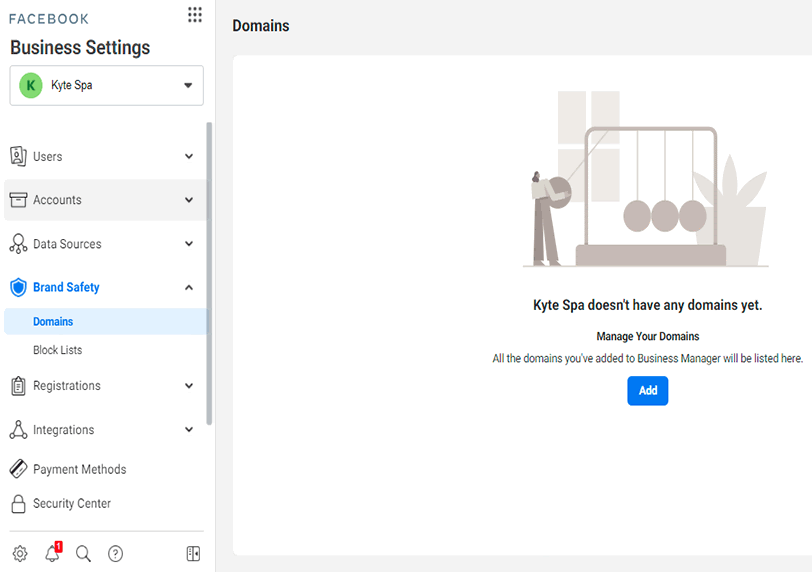Screen dimensions: 812x572
Task: Click the sidebar vertical scrollbar
Action: (x=209, y=273)
